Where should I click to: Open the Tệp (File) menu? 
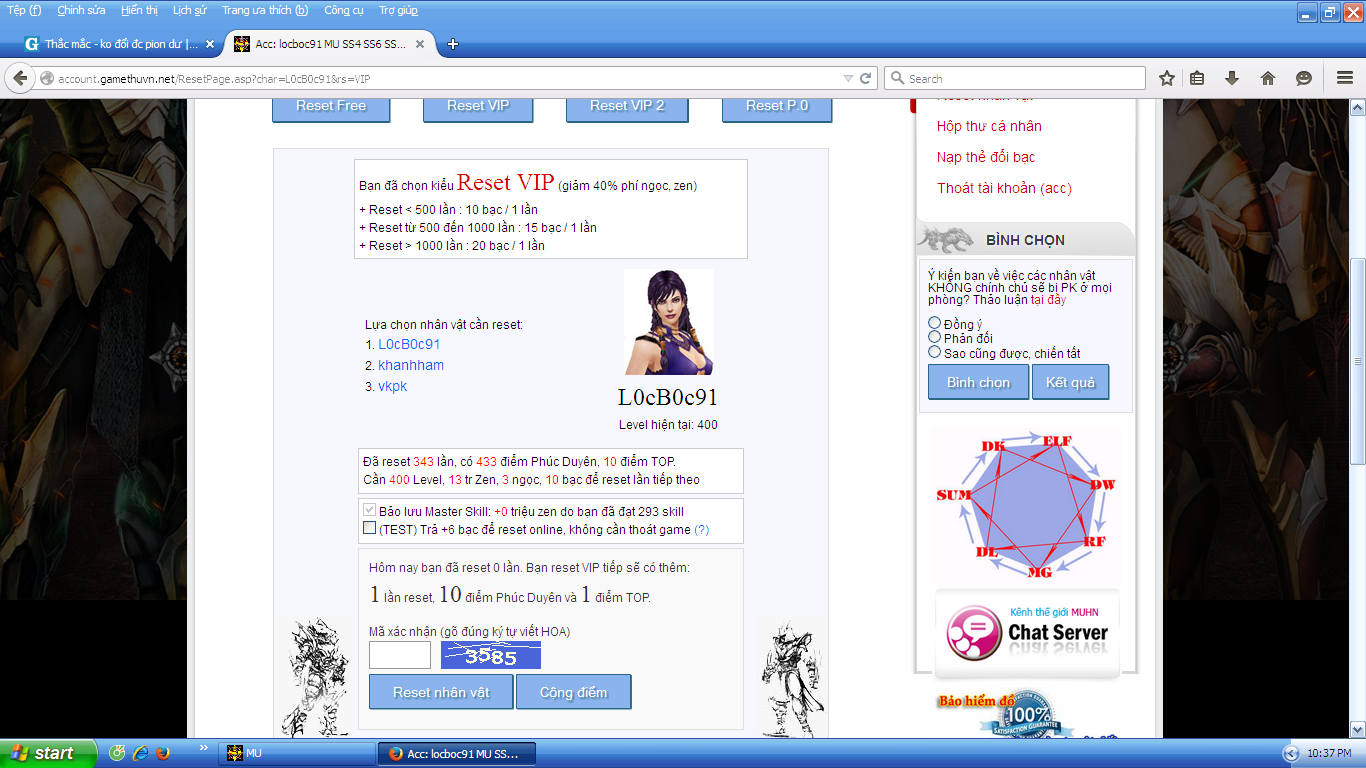tap(24, 10)
